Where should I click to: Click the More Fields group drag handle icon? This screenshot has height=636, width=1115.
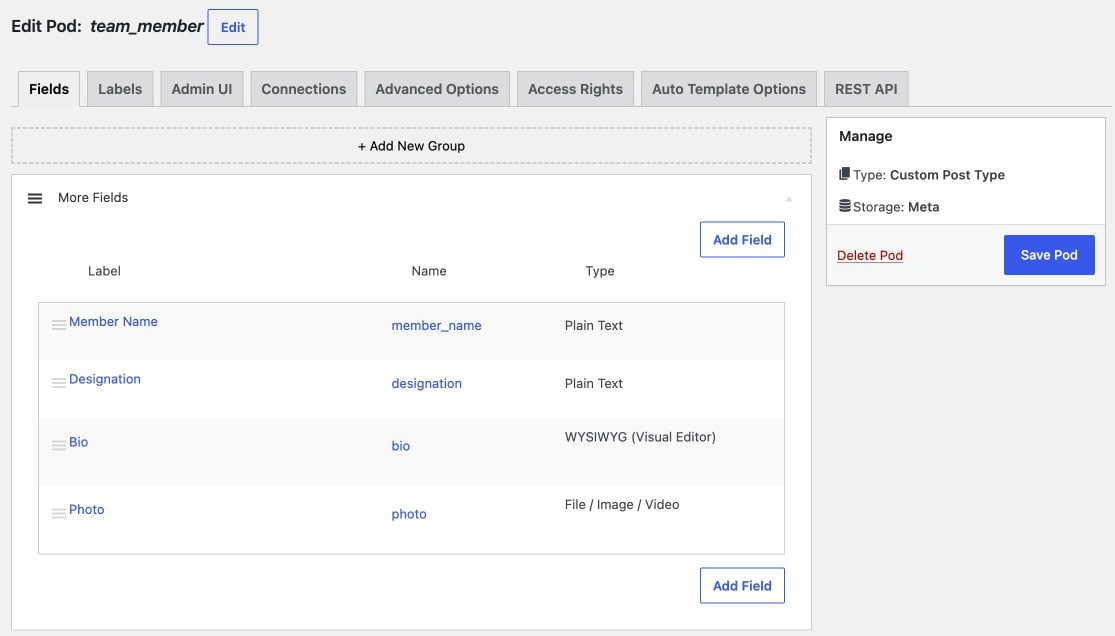(x=35, y=198)
